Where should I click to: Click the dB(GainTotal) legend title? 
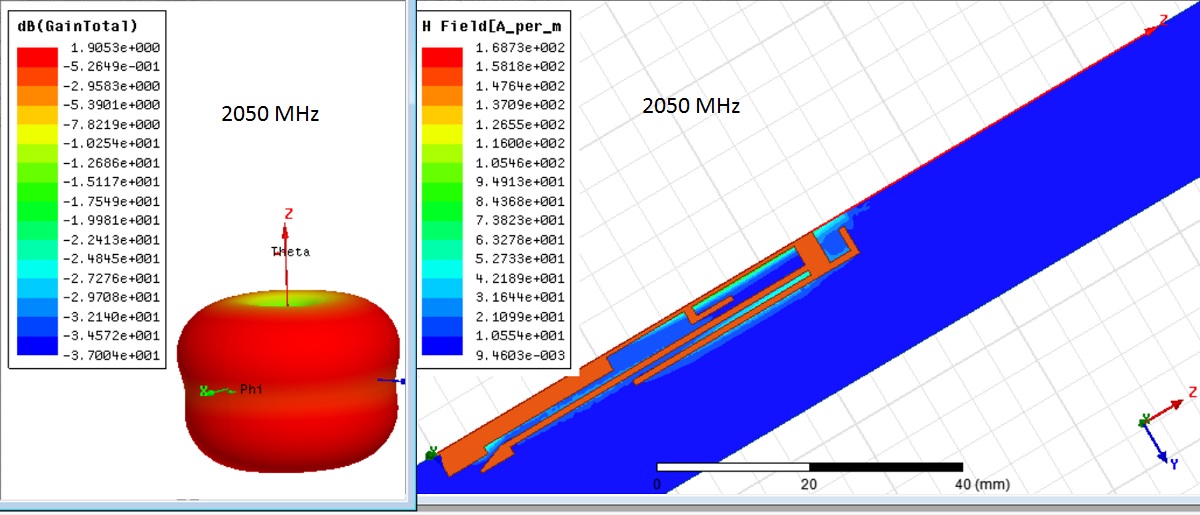pos(78,27)
